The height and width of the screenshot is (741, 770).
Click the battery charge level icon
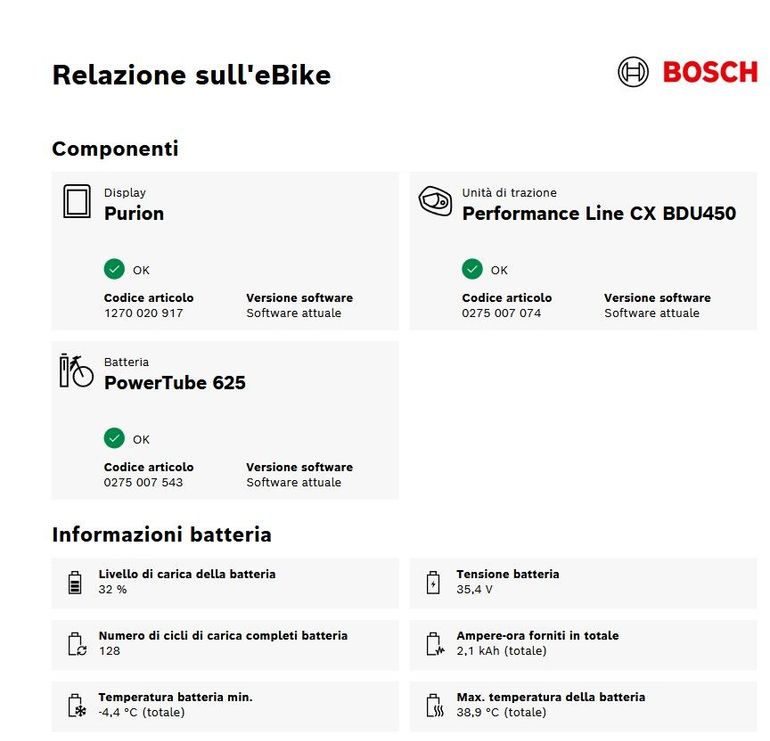(75, 582)
